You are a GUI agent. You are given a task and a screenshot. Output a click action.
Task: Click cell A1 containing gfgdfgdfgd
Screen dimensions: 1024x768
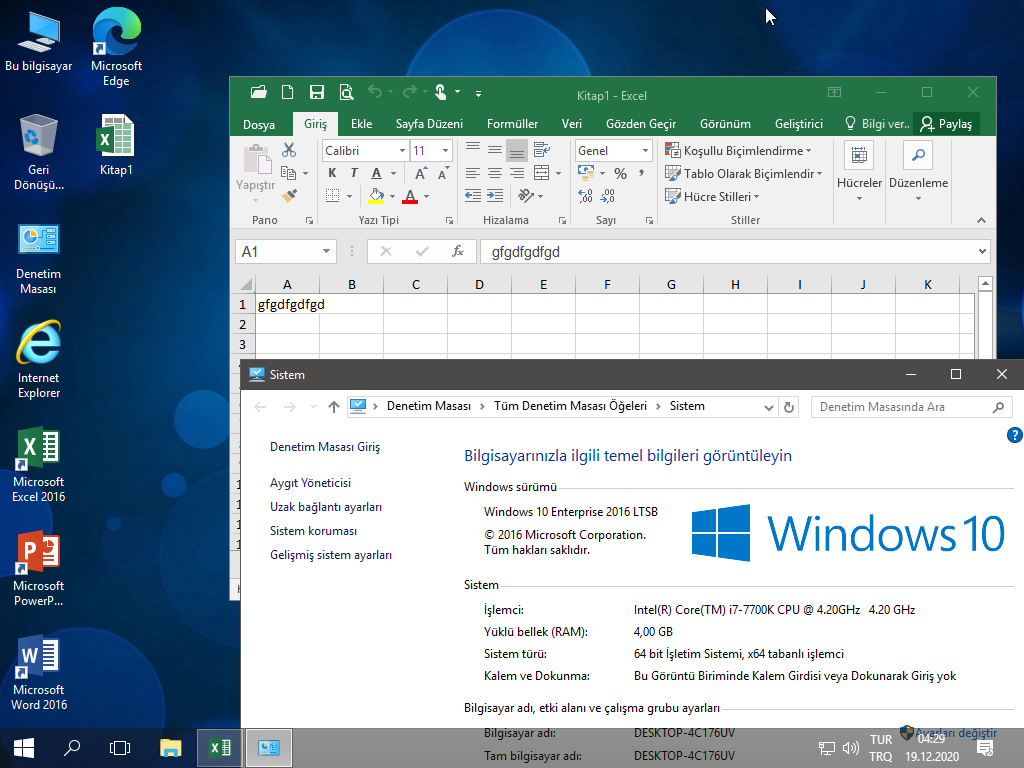[x=287, y=304]
